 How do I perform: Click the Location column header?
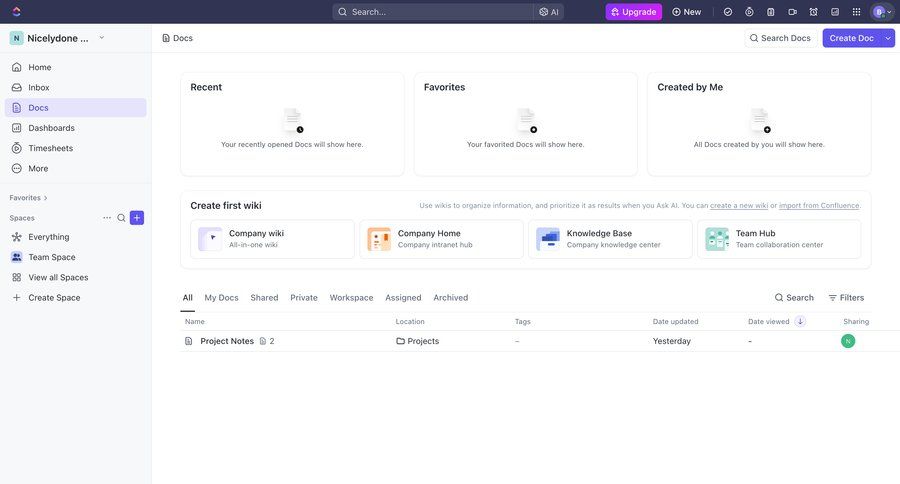[x=410, y=322]
